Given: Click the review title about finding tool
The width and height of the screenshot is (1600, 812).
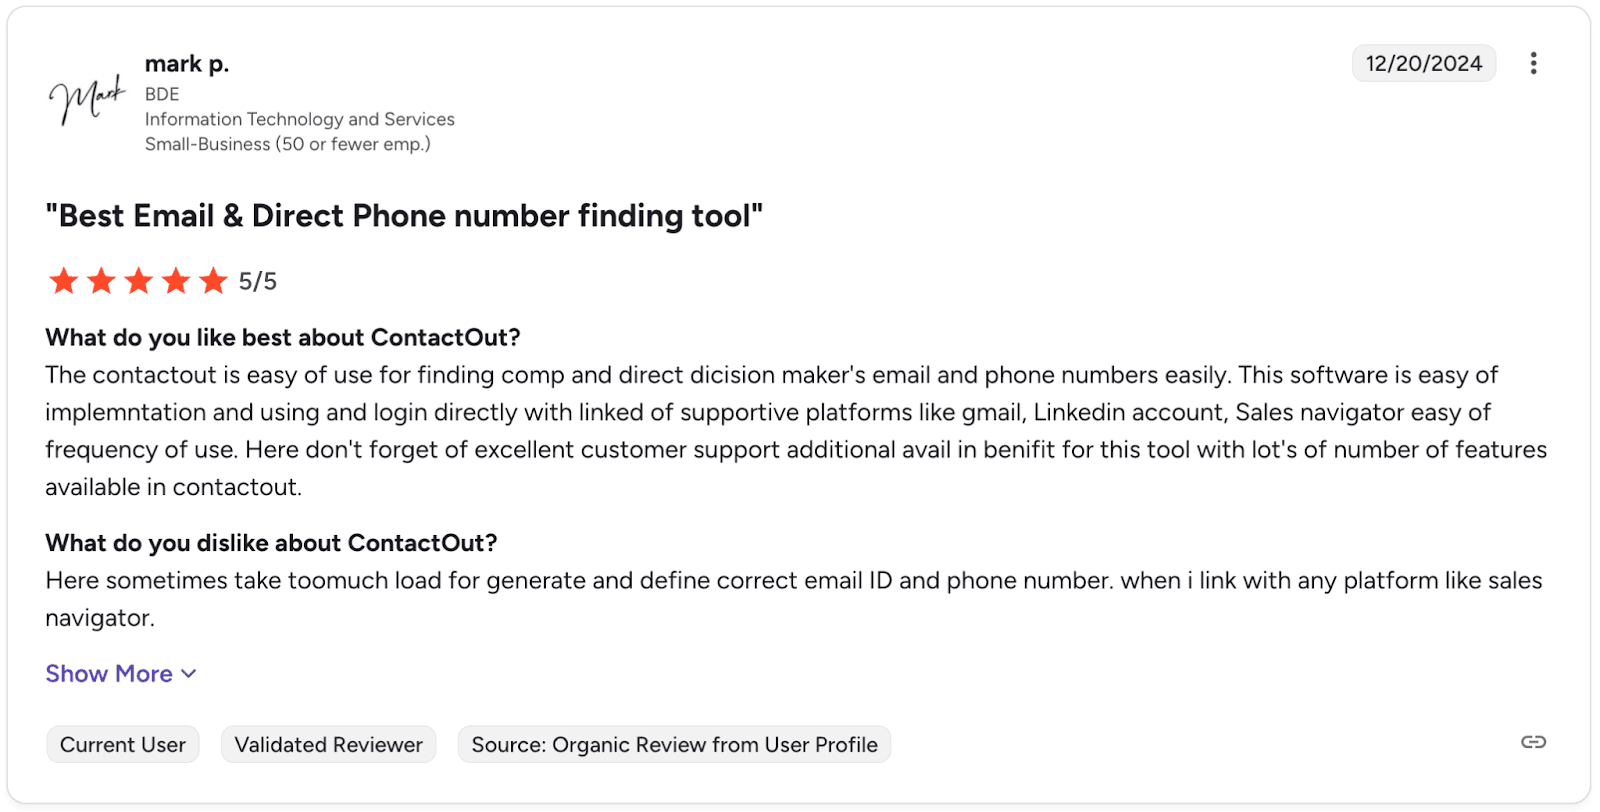Looking at the screenshot, I should coord(404,216).
